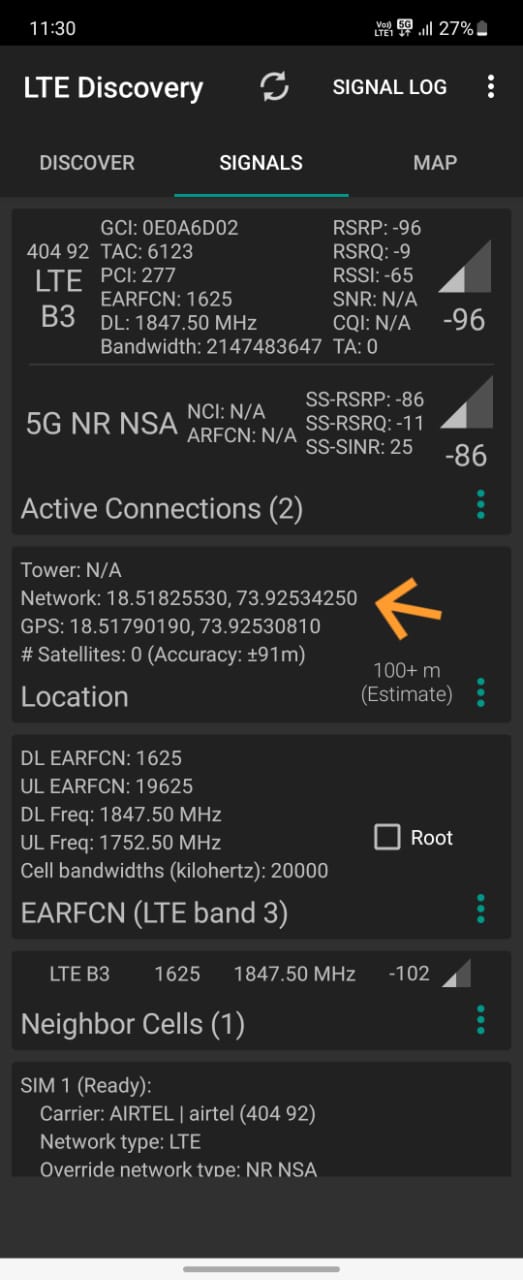Enable the Root checkbox
The height and width of the screenshot is (1280, 523).
click(387, 837)
